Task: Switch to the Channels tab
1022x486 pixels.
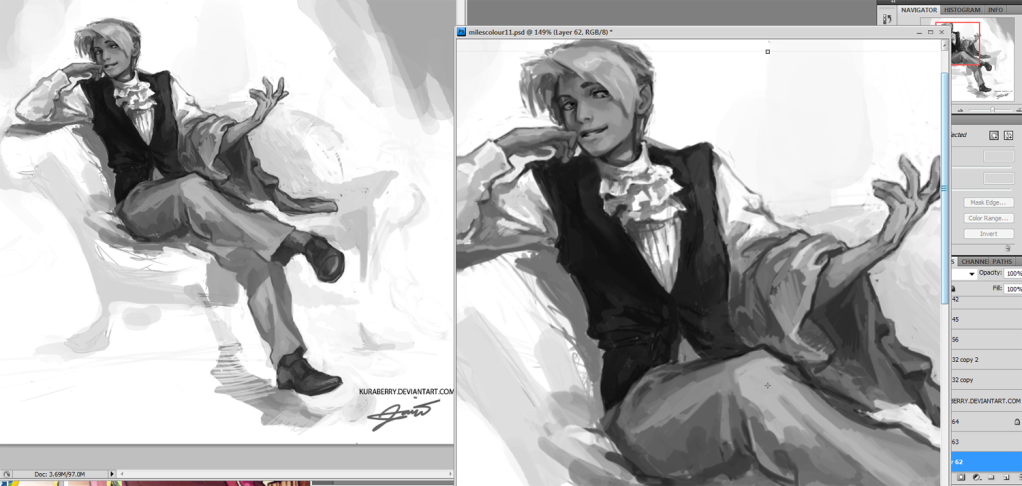Action: pos(973,261)
